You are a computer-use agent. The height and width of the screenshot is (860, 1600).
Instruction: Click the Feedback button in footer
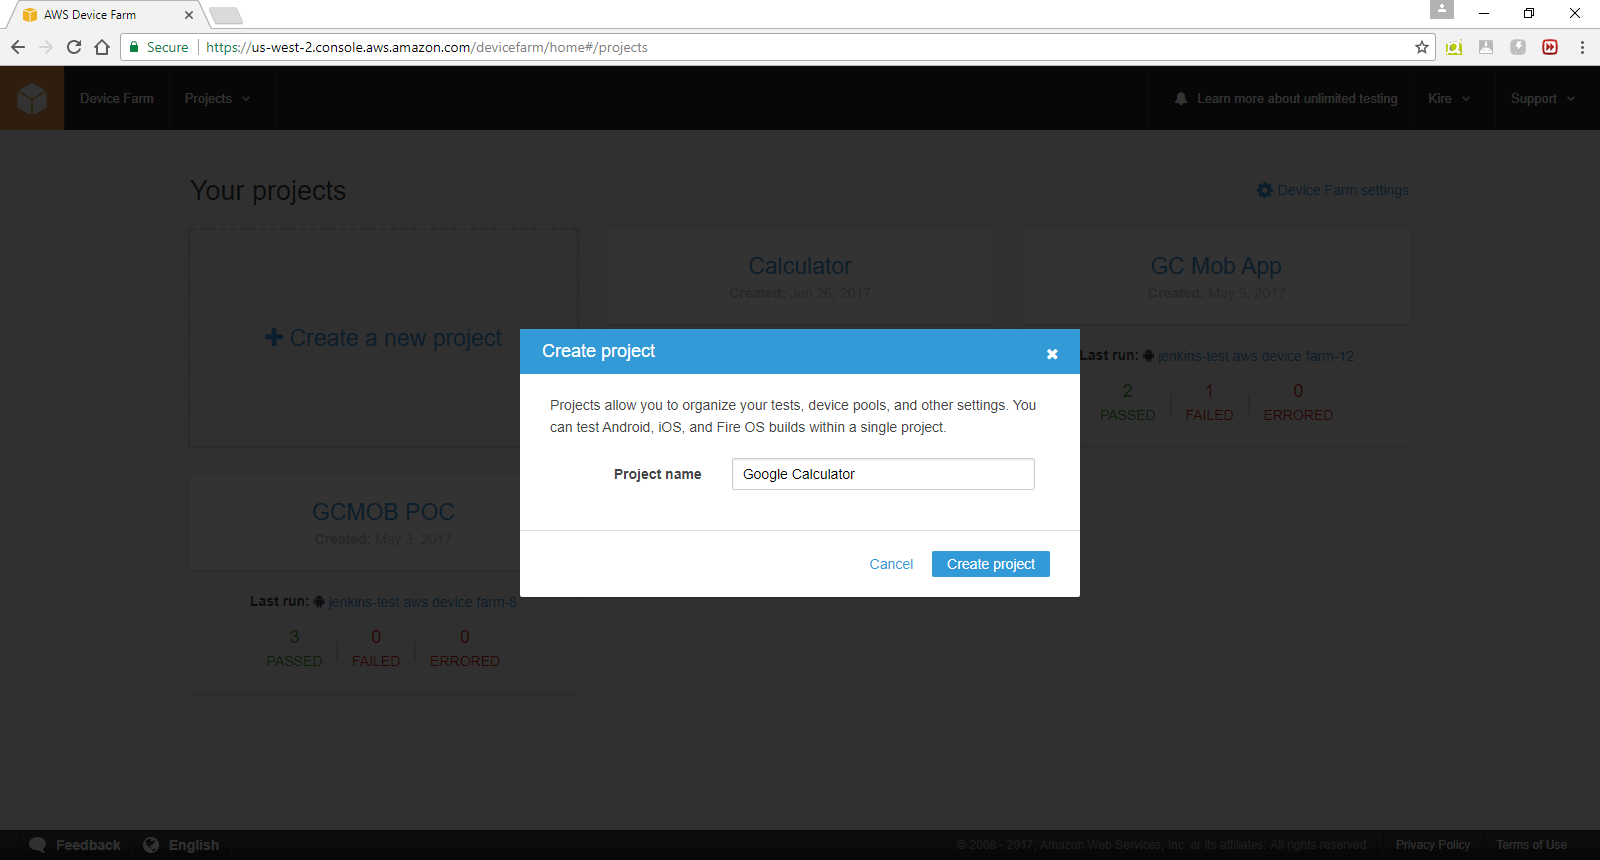pyautogui.click(x=88, y=845)
